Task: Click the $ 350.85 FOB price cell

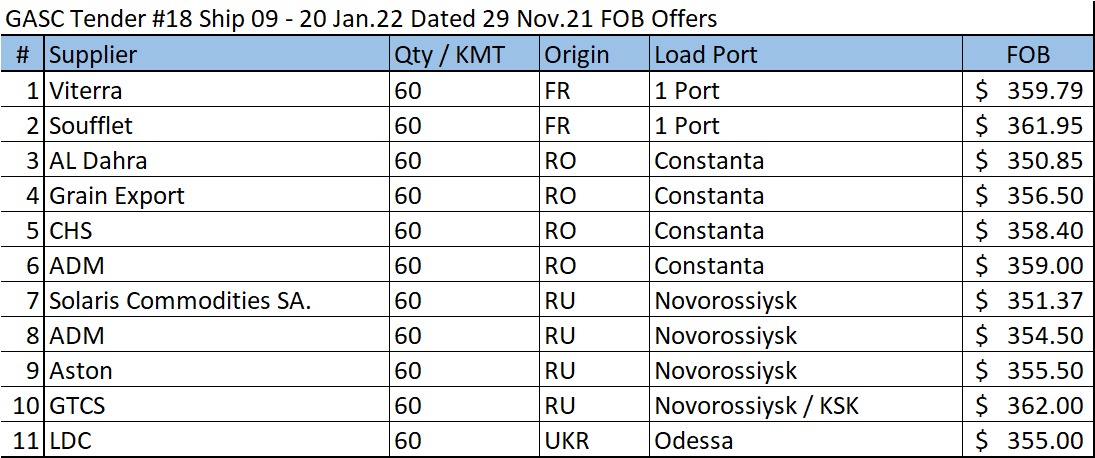Action: [x=1028, y=161]
